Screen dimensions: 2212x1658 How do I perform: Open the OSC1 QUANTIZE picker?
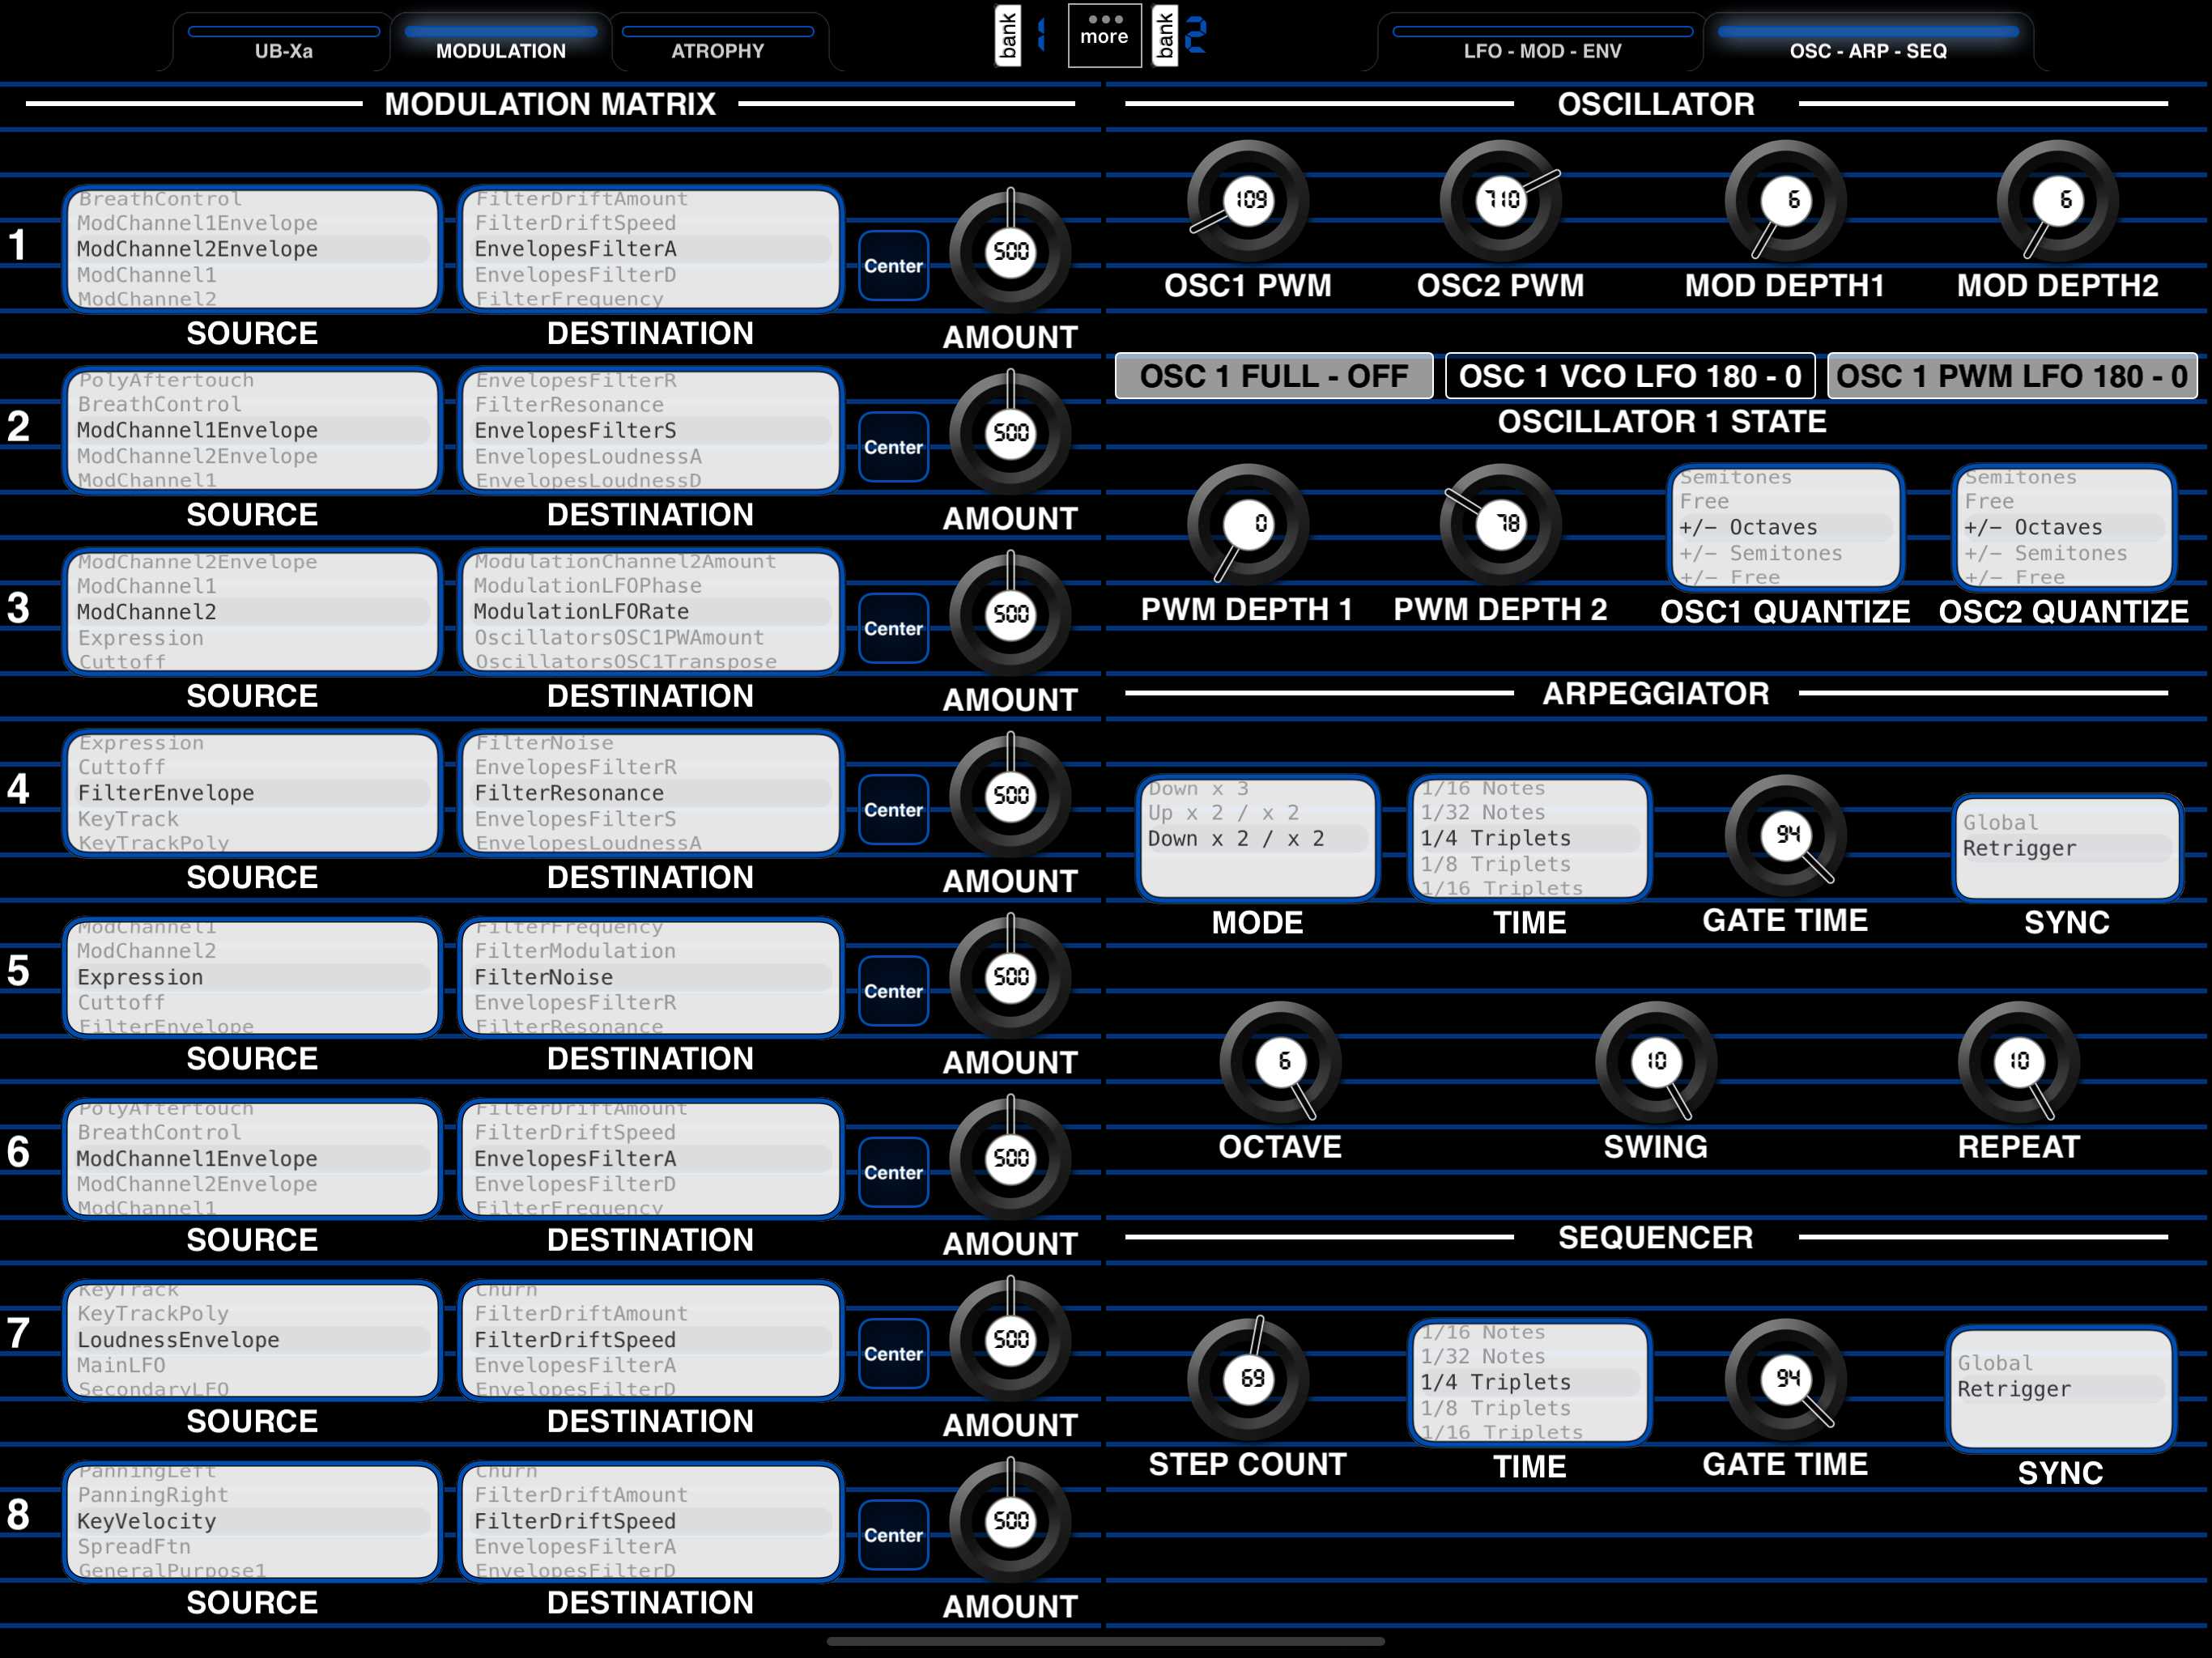click(1785, 527)
